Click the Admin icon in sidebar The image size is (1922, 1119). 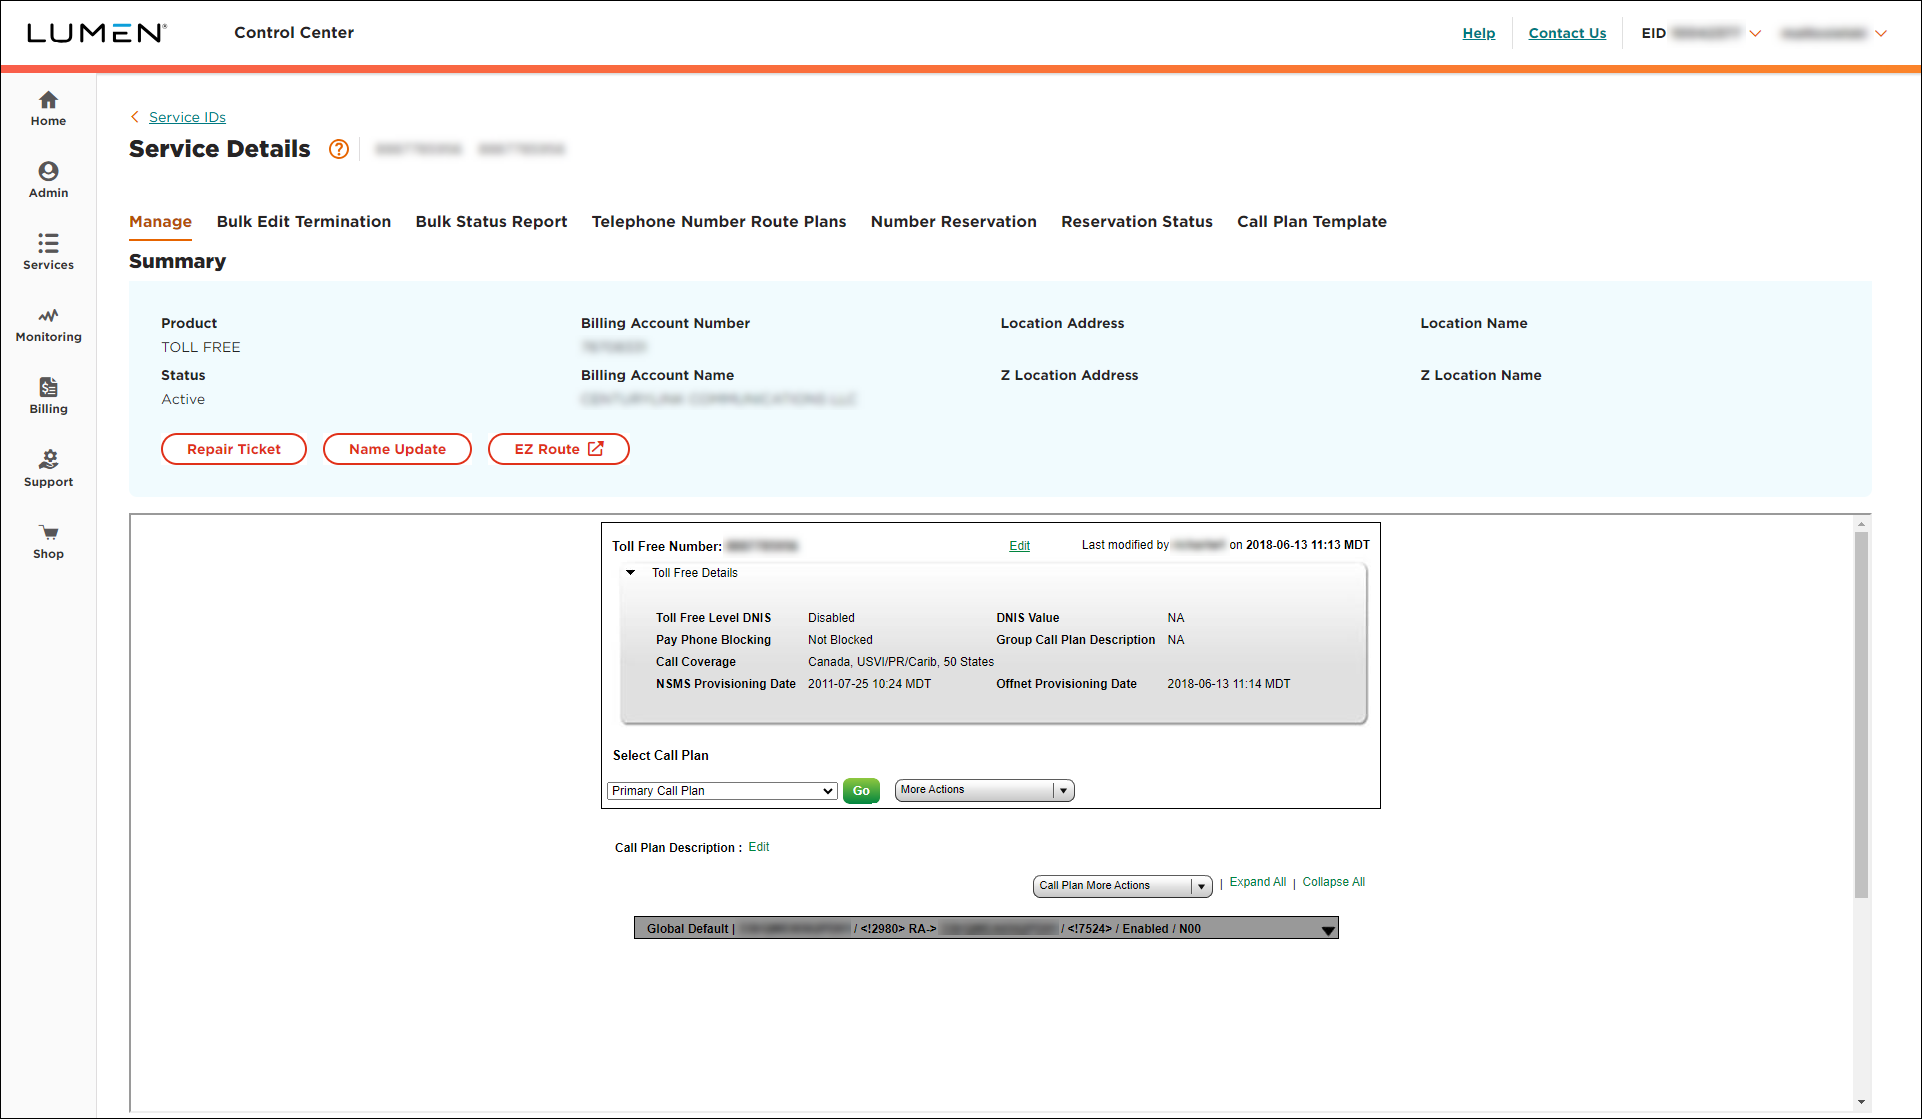pyautogui.click(x=49, y=172)
